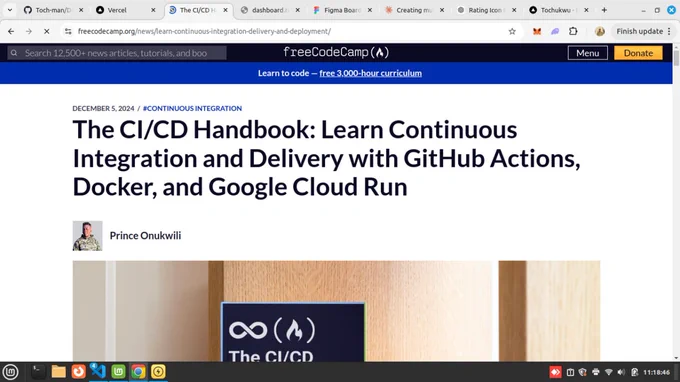Click the Donate button
The image size is (680, 382).
(638, 53)
